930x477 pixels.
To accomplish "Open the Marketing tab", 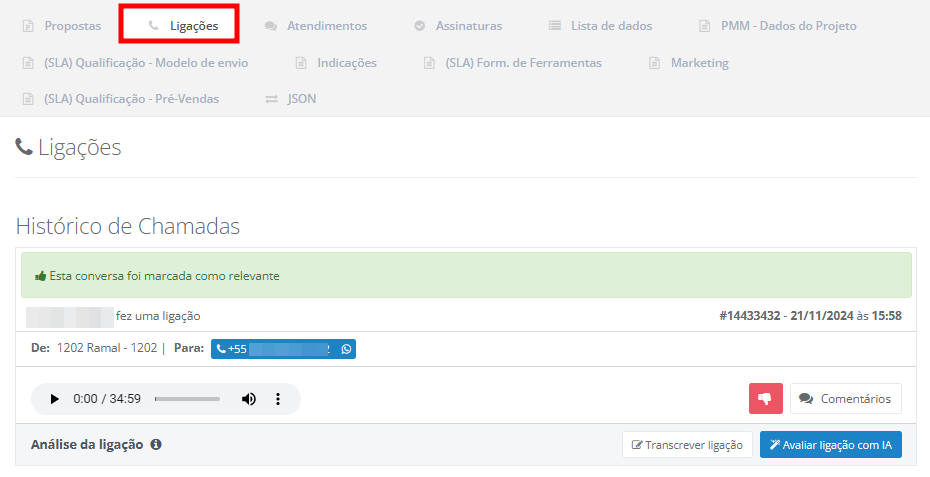I will coord(689,63).
